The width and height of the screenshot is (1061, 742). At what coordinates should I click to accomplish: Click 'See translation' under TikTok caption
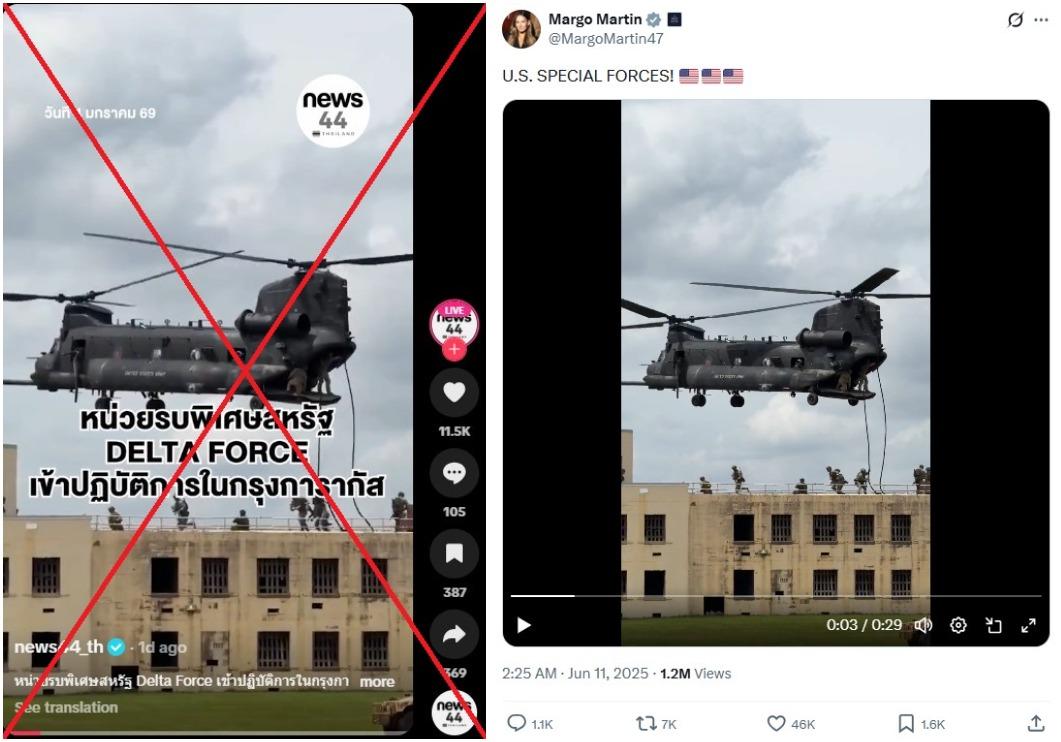(66, 708)
